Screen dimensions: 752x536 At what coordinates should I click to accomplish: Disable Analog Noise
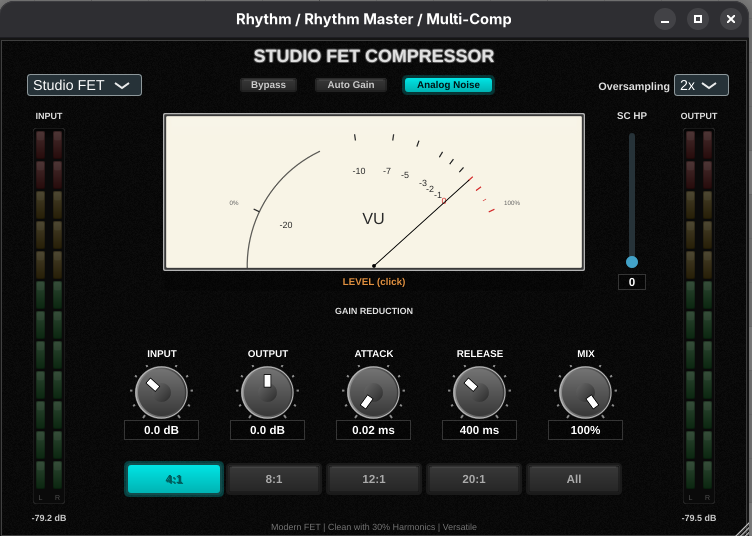[448, 85]
